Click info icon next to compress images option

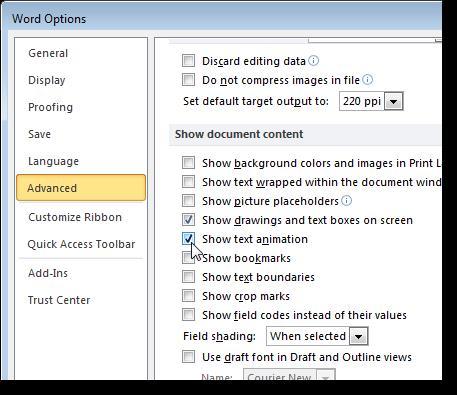coord(367,80)
